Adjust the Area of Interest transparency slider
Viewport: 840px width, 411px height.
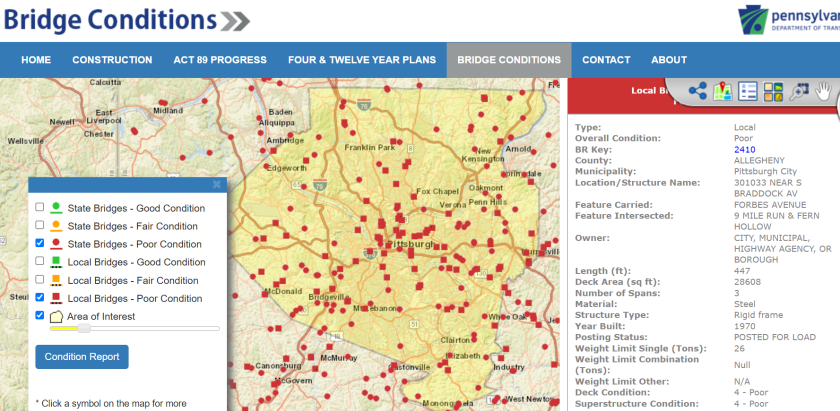tap(84, 328)
